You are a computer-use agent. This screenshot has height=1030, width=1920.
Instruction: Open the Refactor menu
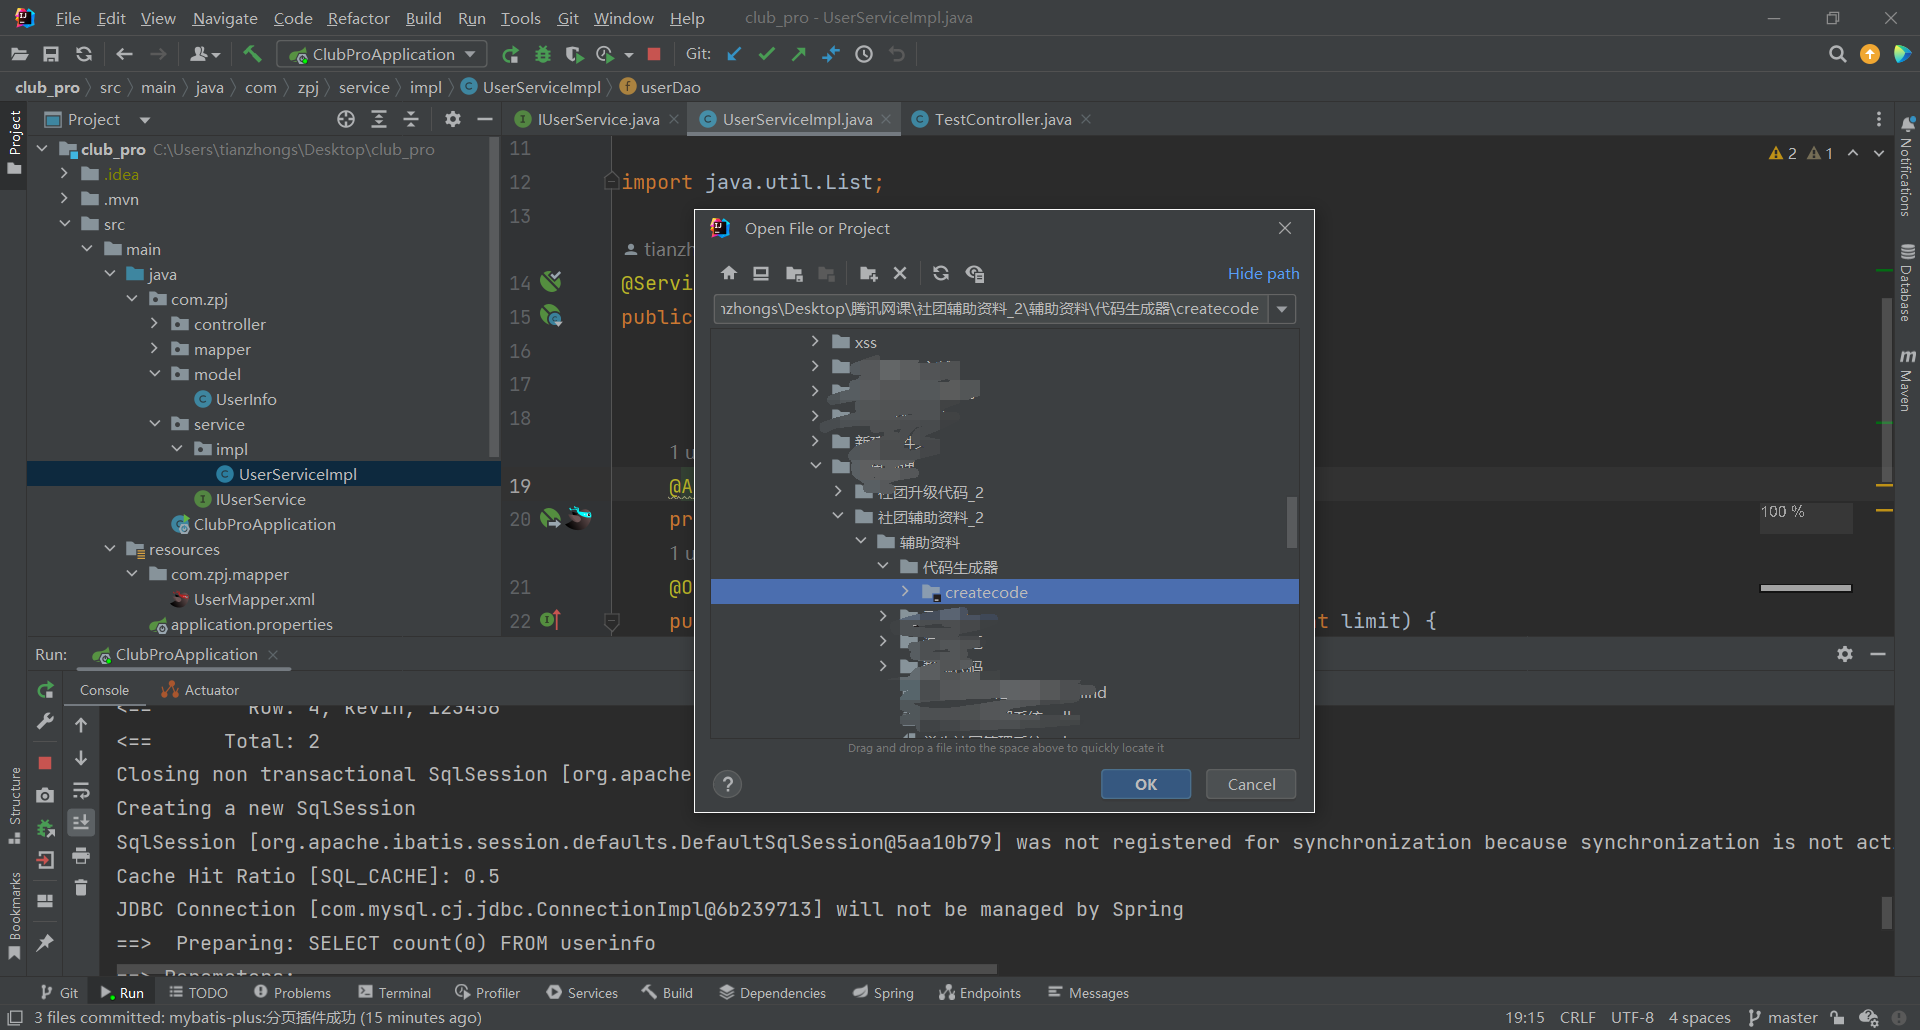(x=358, y=18)
